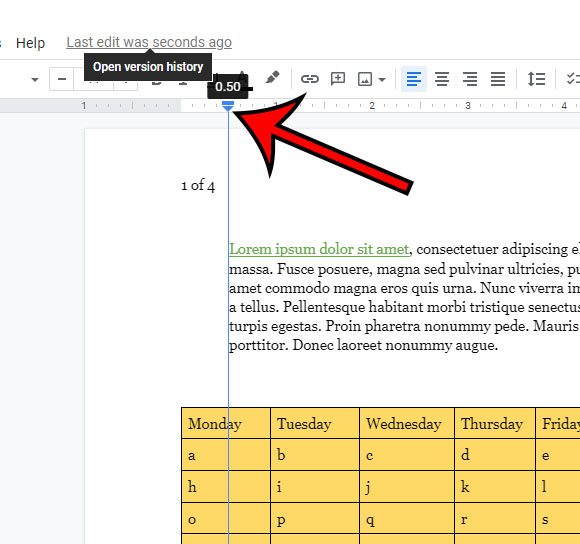Click the insert link icon
Image resolution: width=580 pixels, height=544 pixels.
(309, 79)
